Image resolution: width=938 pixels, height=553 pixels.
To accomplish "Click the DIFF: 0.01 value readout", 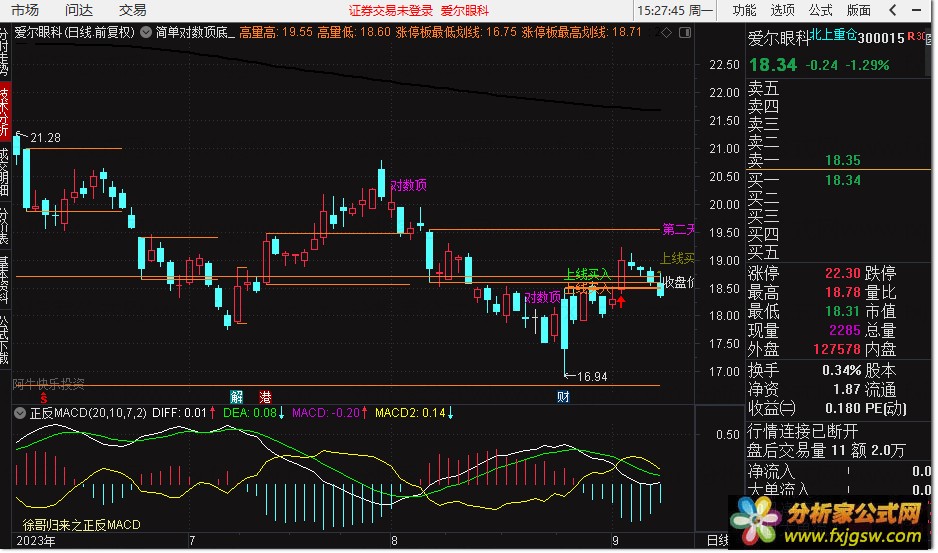I will pos(179,413).
